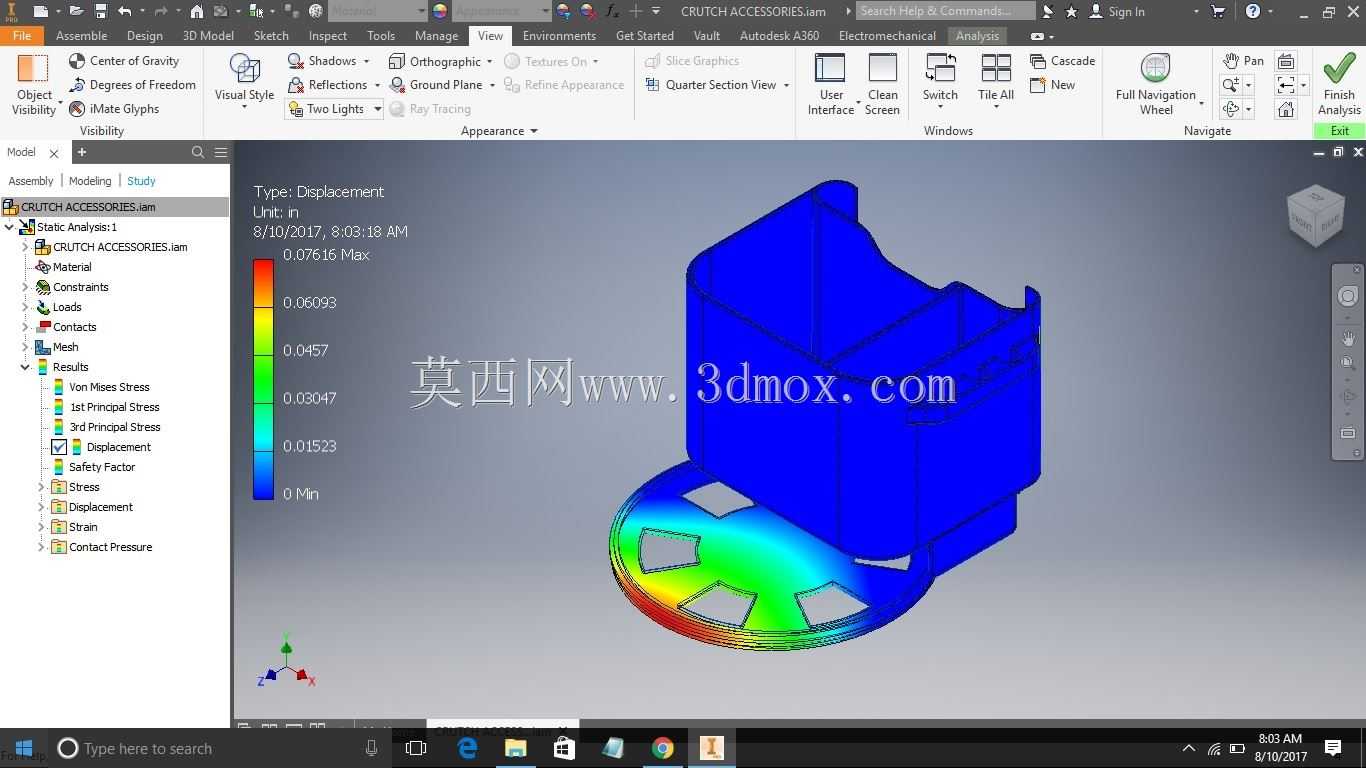
Task: Click the Undo arrow in quick access
Action: (124, 11)
